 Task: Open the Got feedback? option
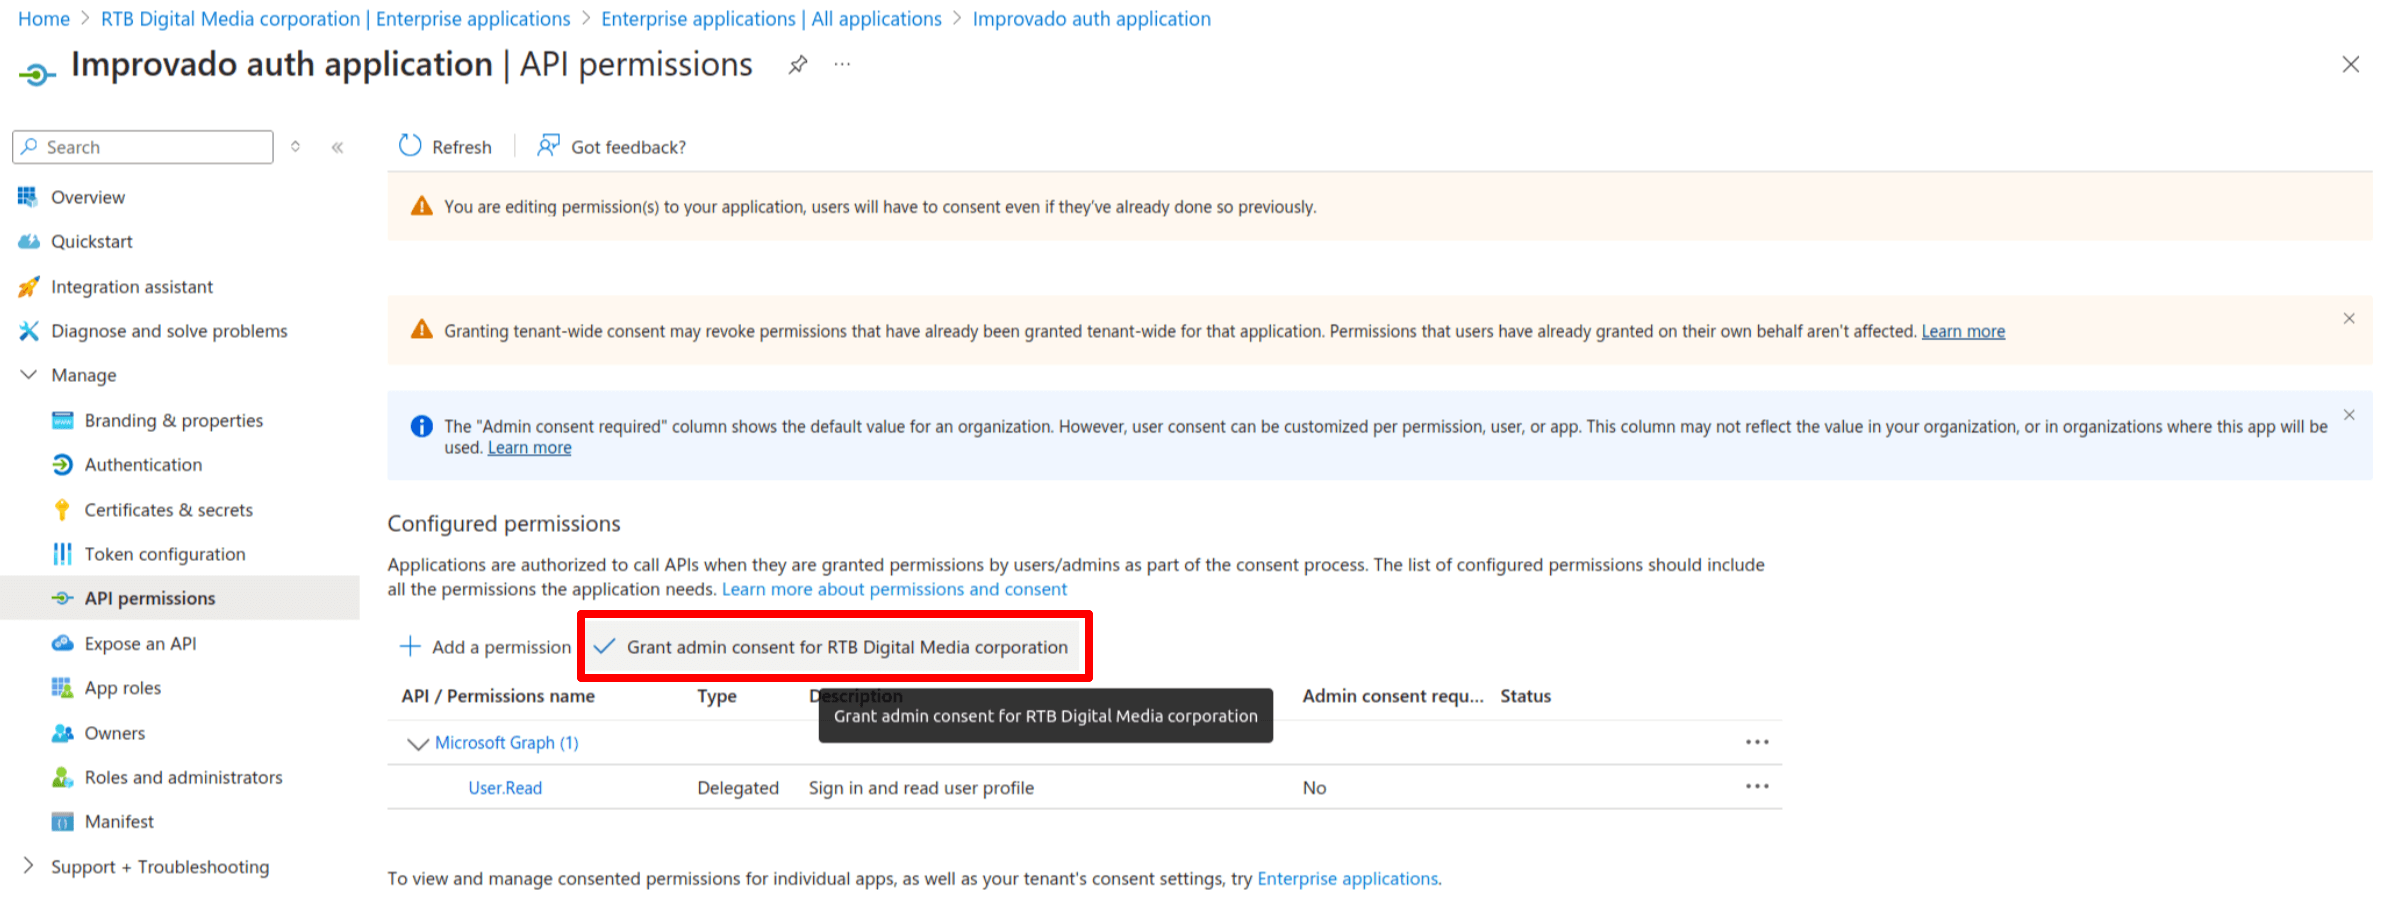coord(611,147)
